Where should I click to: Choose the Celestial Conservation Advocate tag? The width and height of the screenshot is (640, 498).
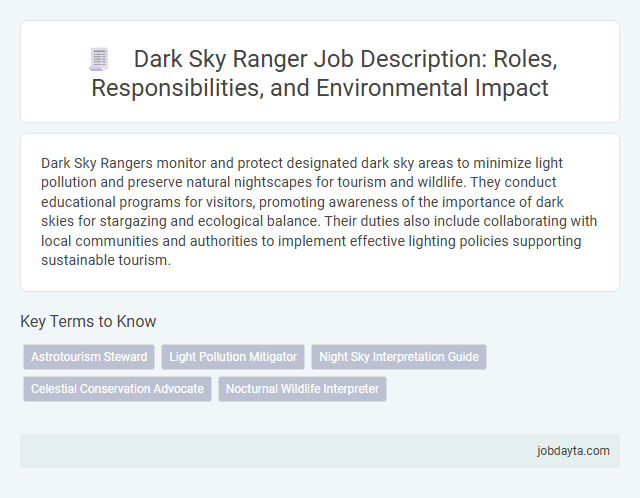point(117,389)
